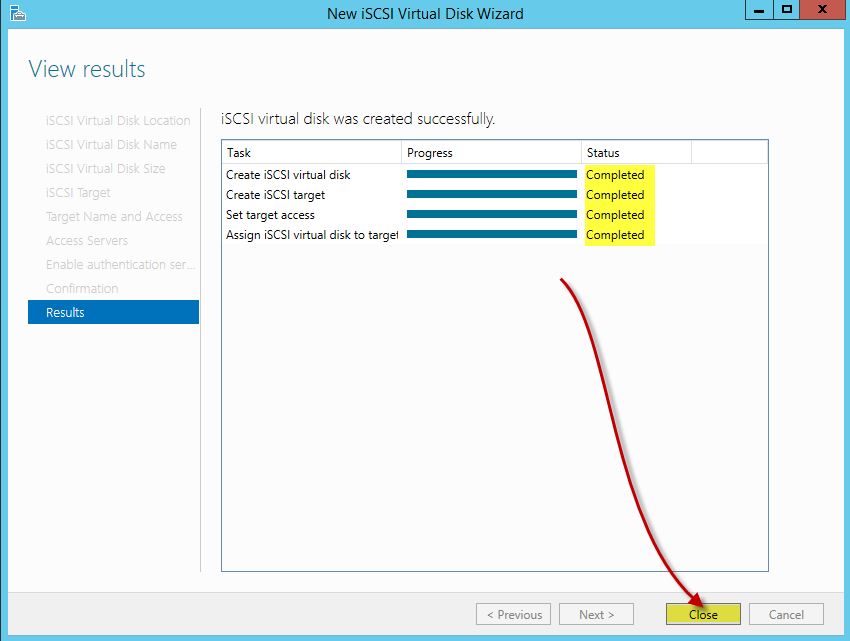850x641 pixels.
Task: Maximize the wizard window
Action: click(787, 10)
